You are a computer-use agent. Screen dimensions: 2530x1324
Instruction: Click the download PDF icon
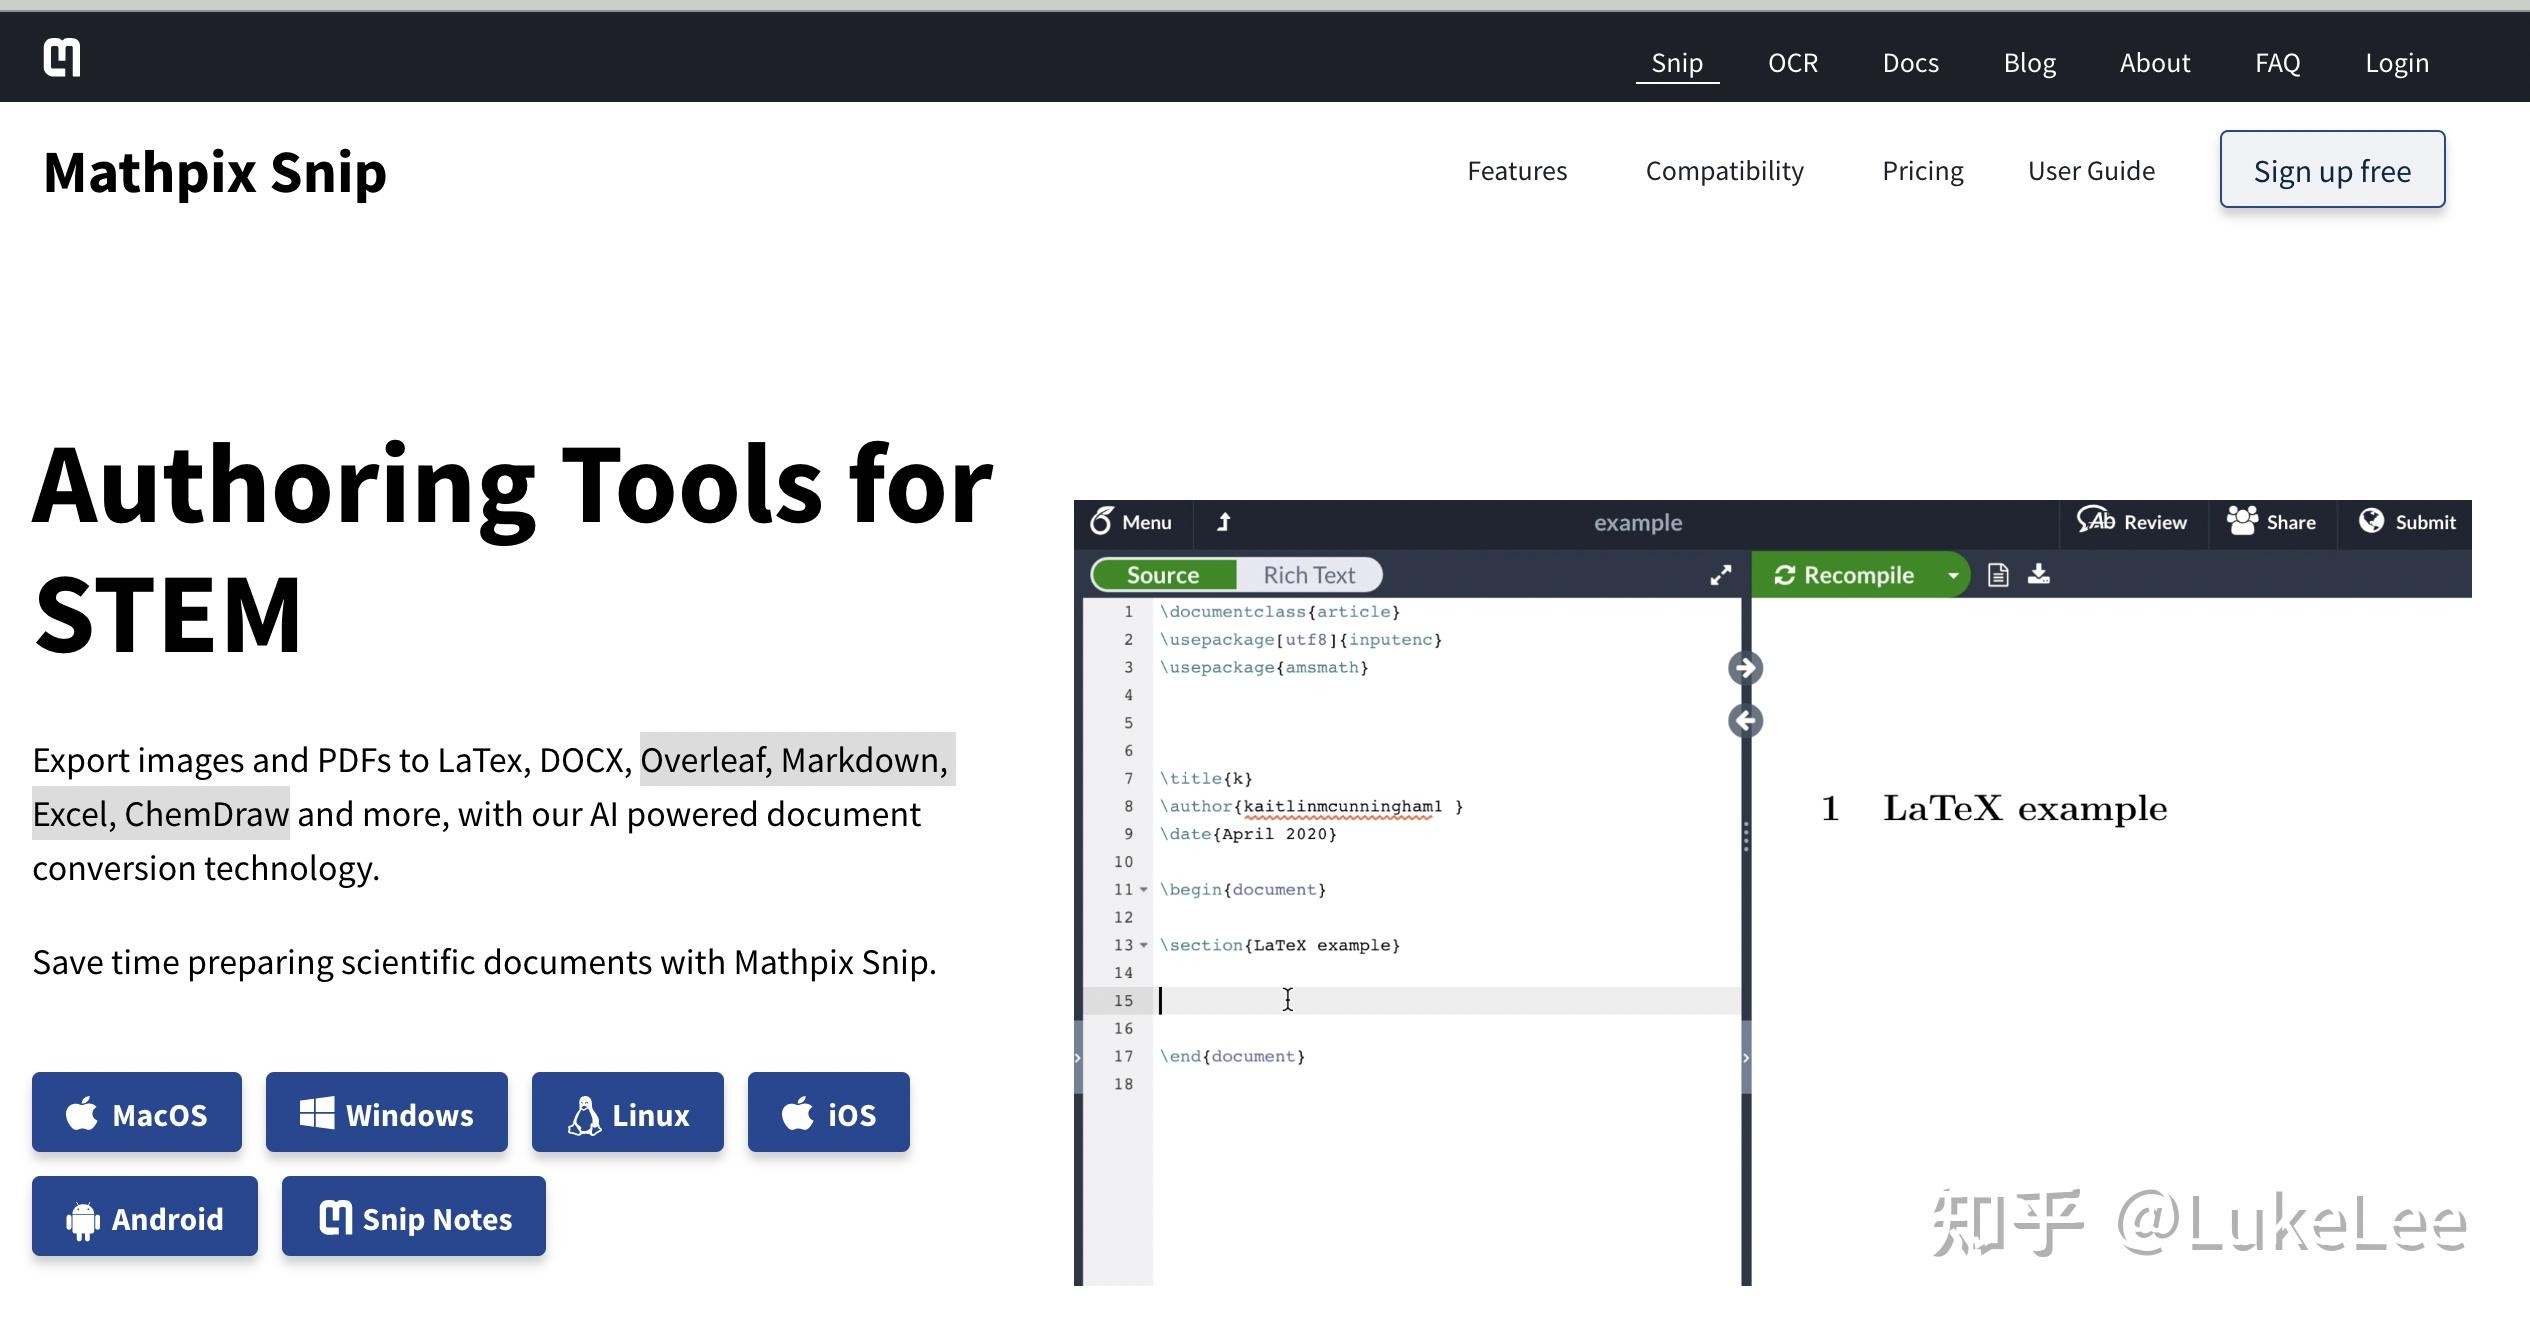tap(2039, 574)
